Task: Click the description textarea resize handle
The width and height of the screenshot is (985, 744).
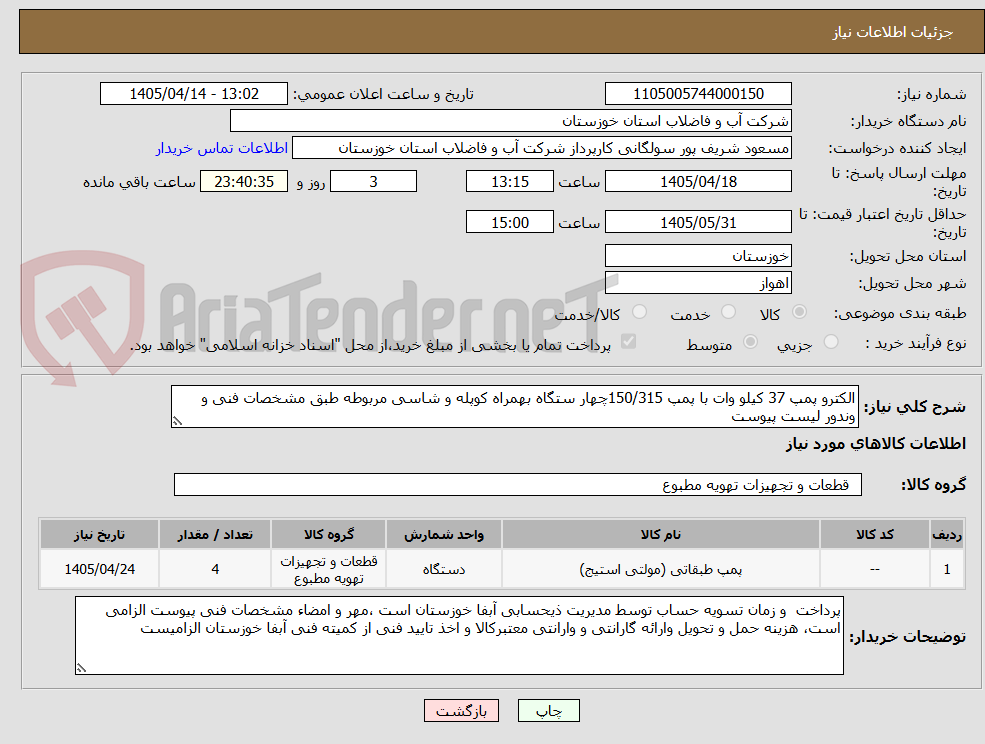Action: point(177,422)
